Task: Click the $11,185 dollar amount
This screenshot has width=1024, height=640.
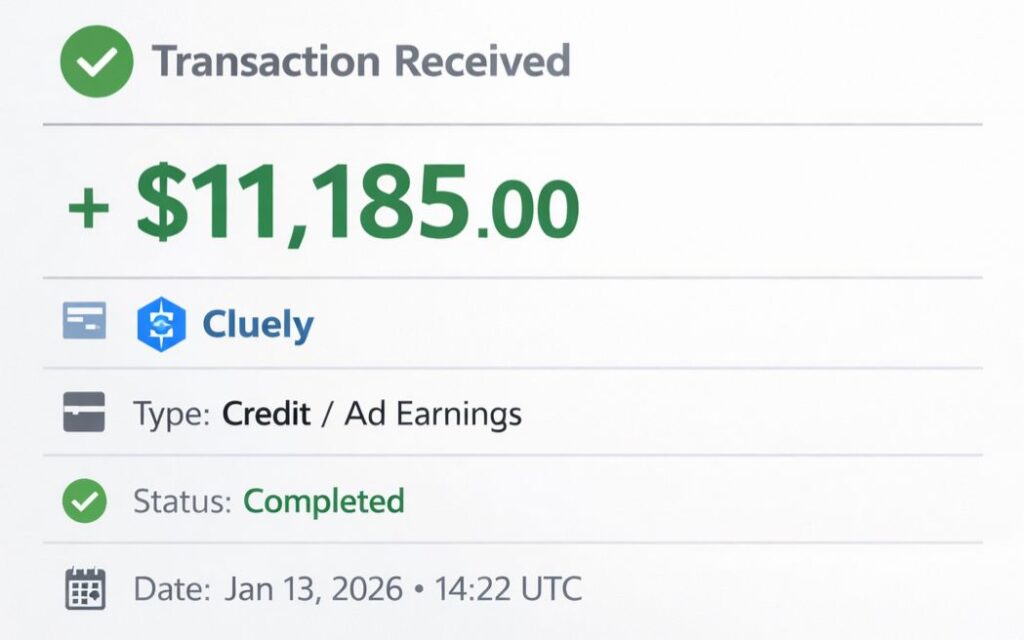Action: [x=302, y=202]
